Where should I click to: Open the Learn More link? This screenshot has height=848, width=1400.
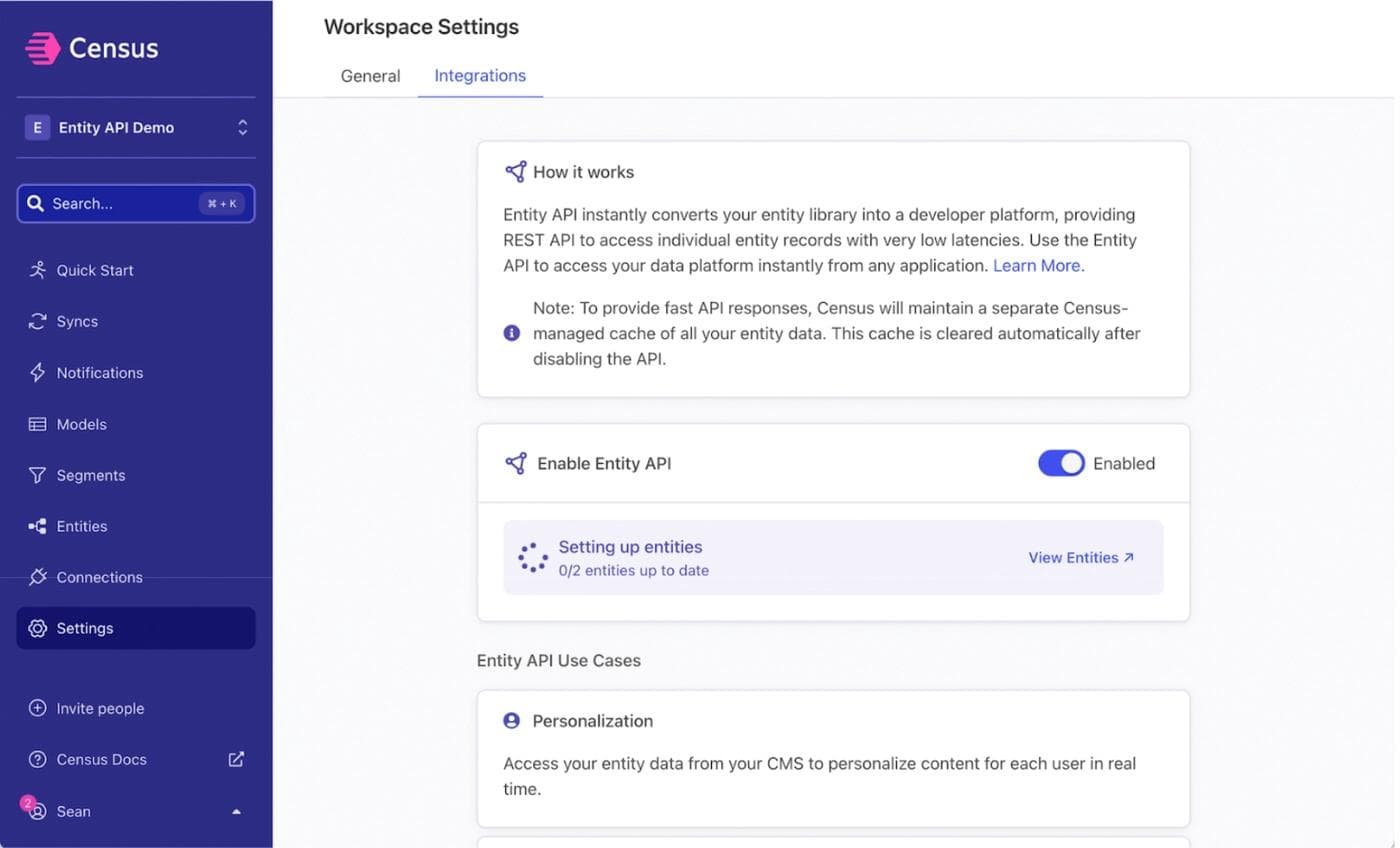[x=1036, y=265]
